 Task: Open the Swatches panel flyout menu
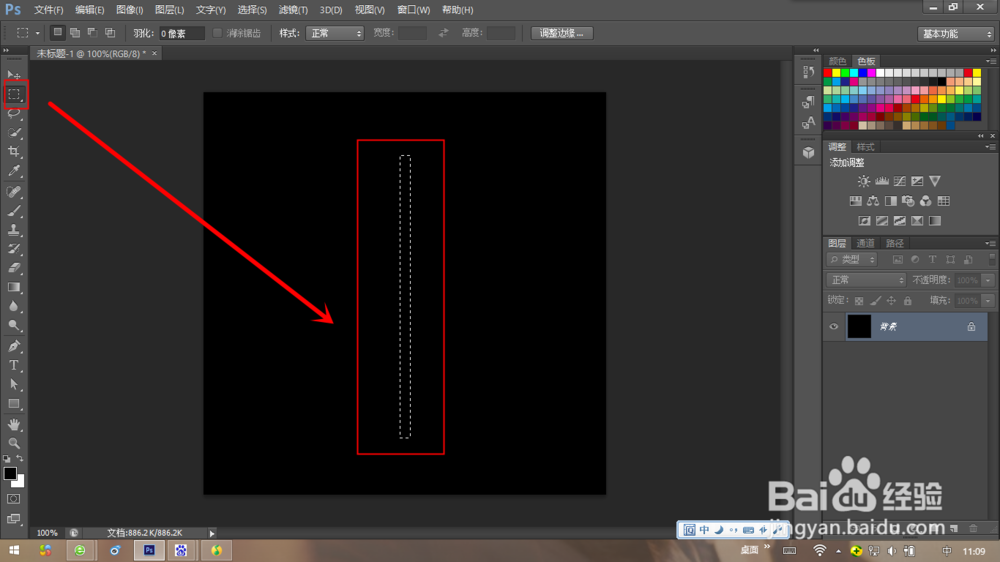990,61
